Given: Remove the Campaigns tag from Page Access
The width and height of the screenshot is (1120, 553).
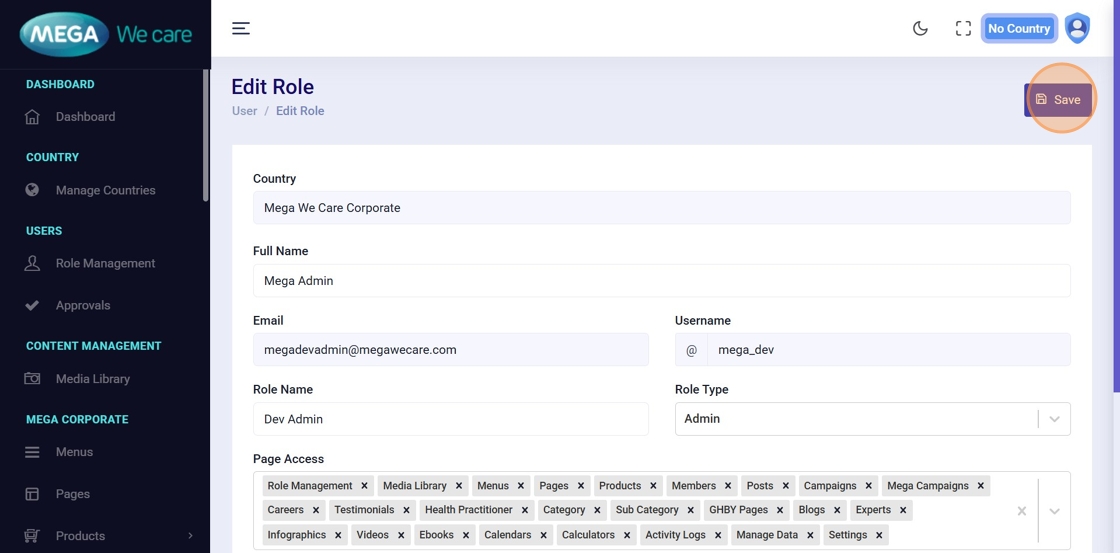Looking at the screenshot, I should coord(868,486).
